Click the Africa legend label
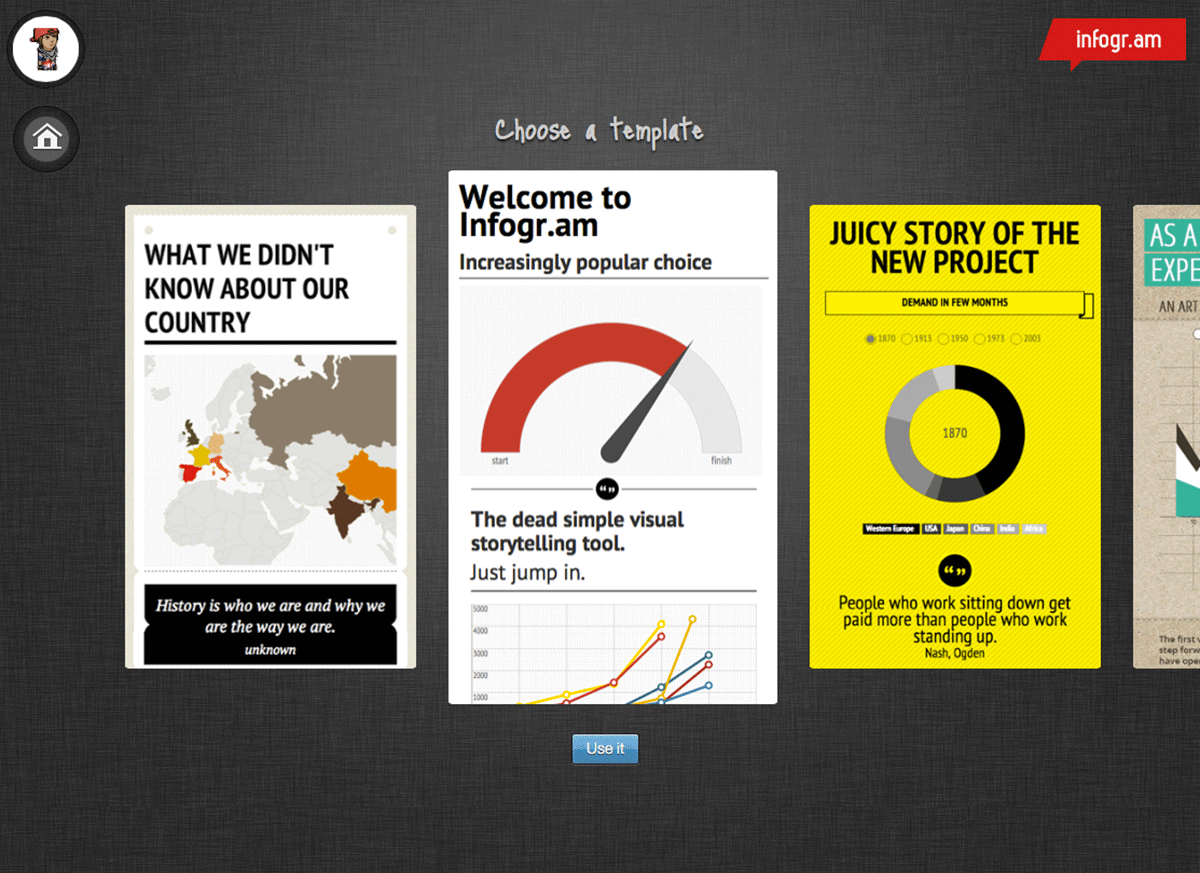The height and width of the screenshot is (873, 1200). tap(1034, 528)
